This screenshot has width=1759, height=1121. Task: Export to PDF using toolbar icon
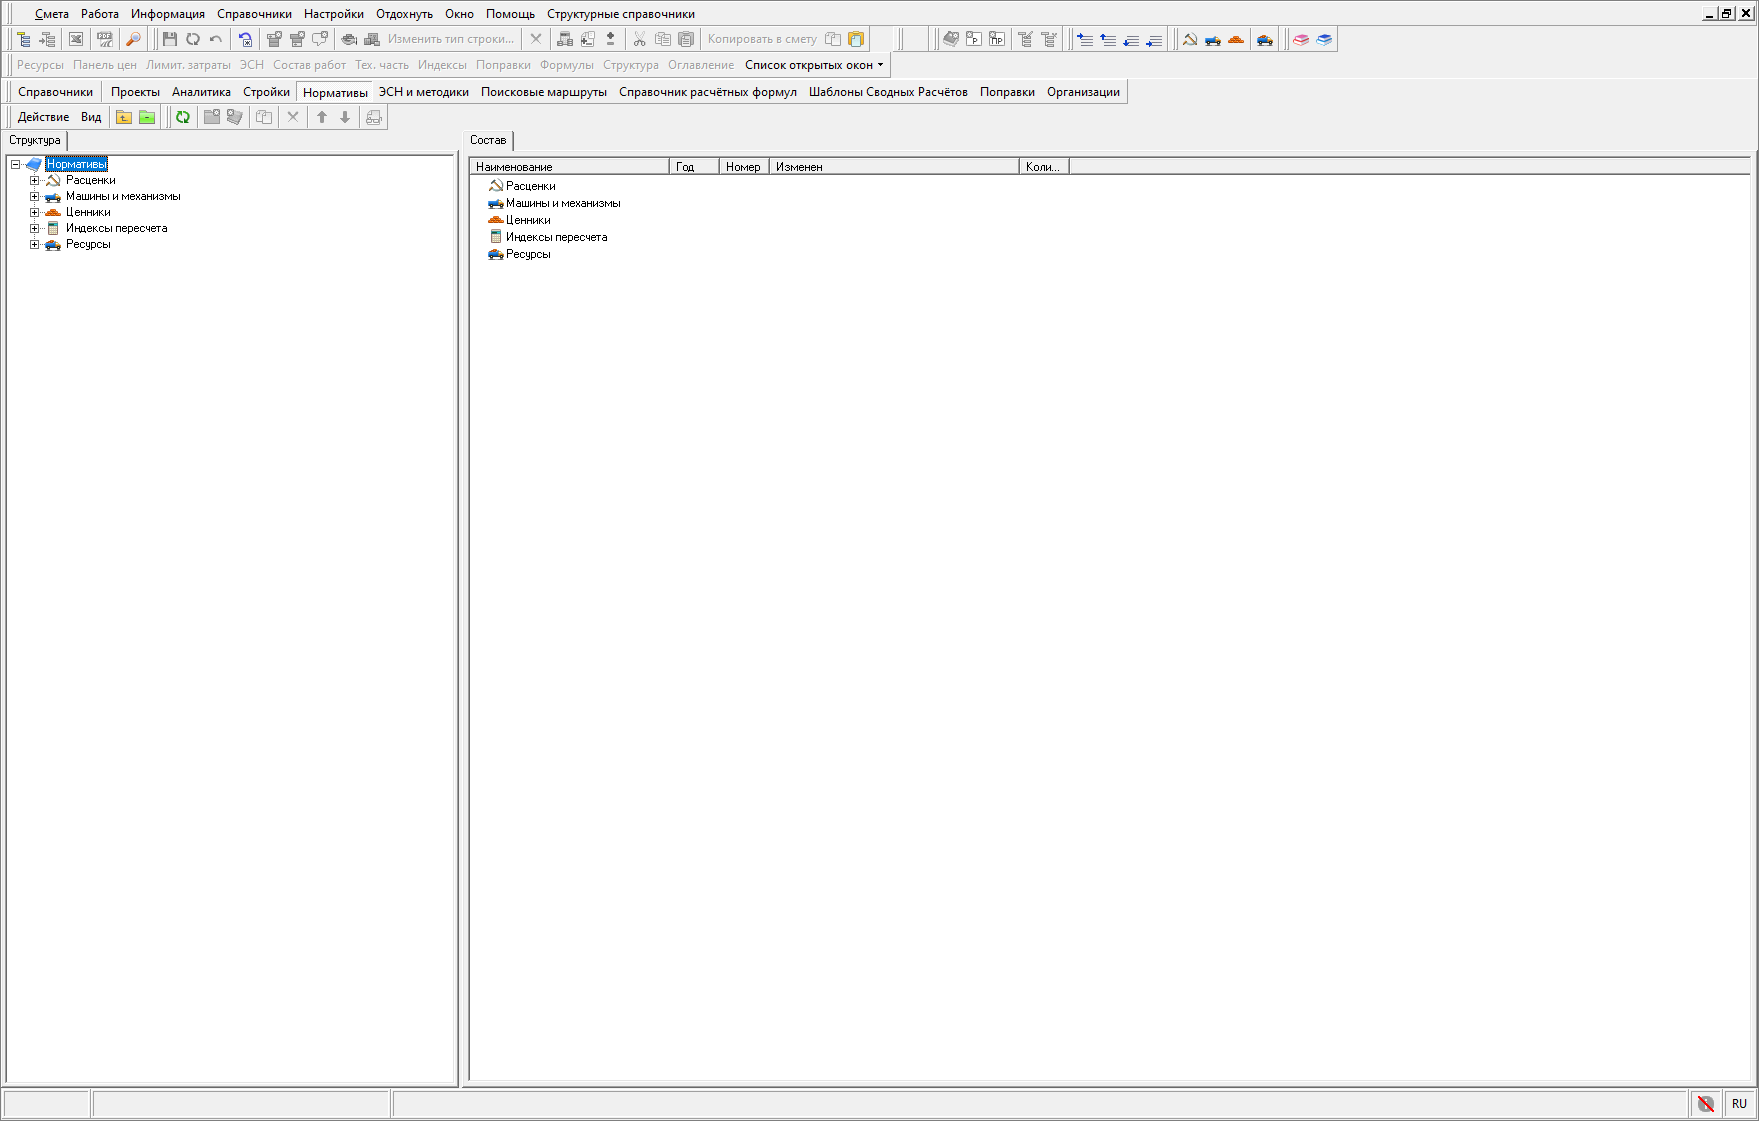coord(104,39)
